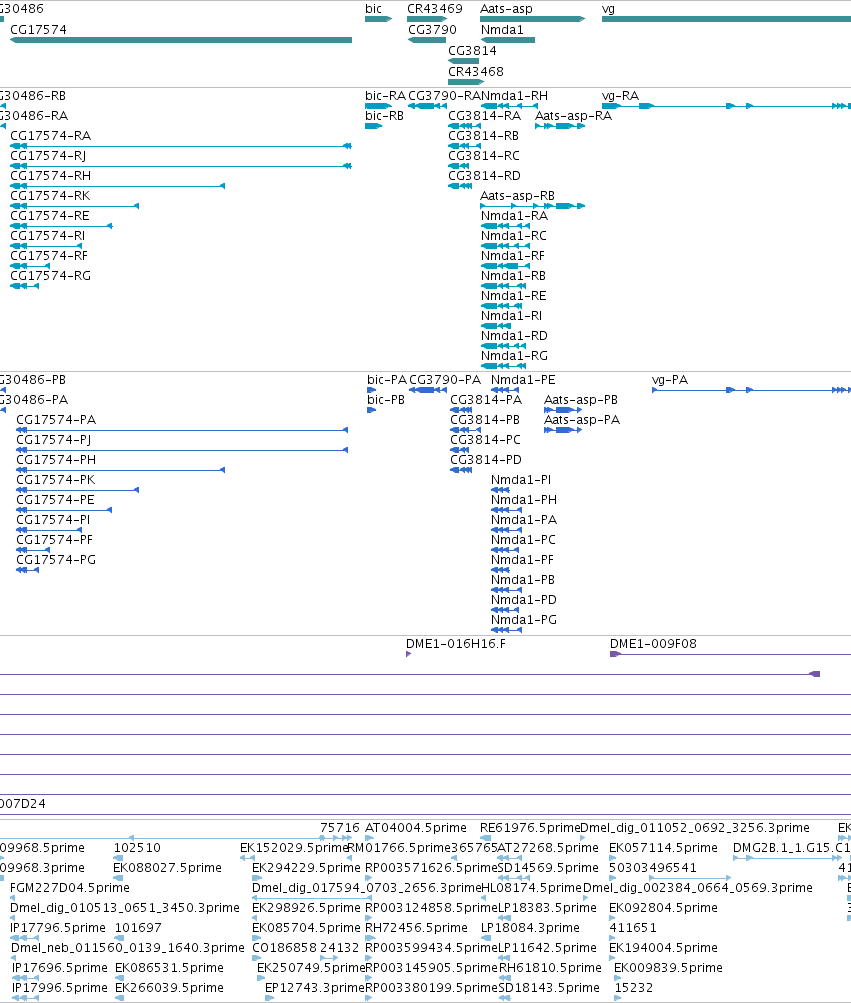
Task: Click the EK152029.5prime EST label
Action: (294, 848)
